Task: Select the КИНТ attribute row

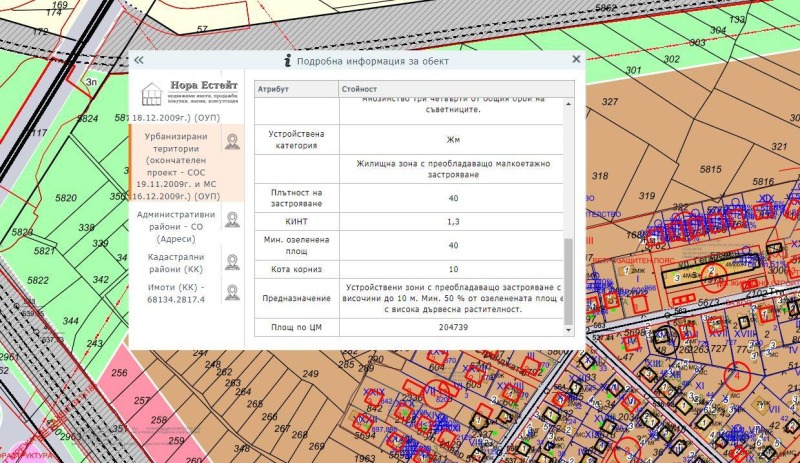Action: [x=295, y=221]
